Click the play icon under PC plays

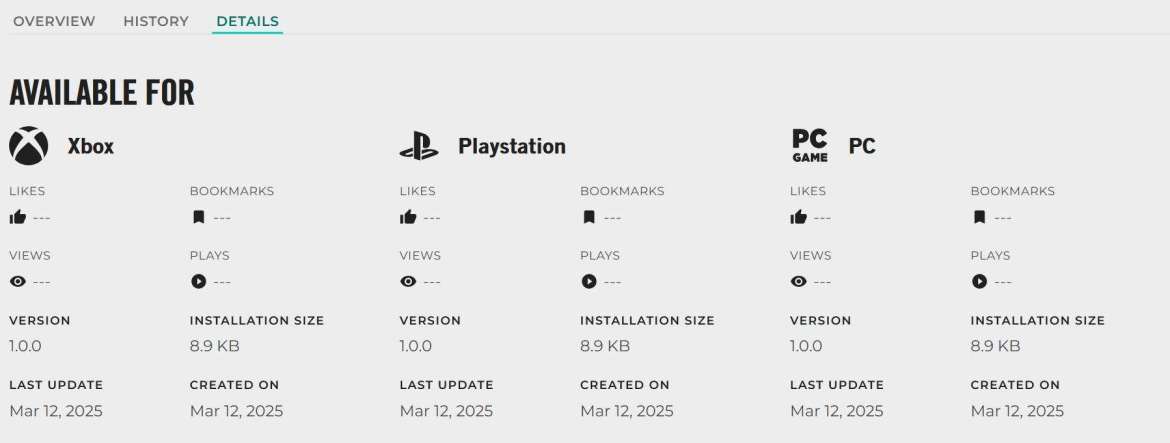click(x=979, y=281)
